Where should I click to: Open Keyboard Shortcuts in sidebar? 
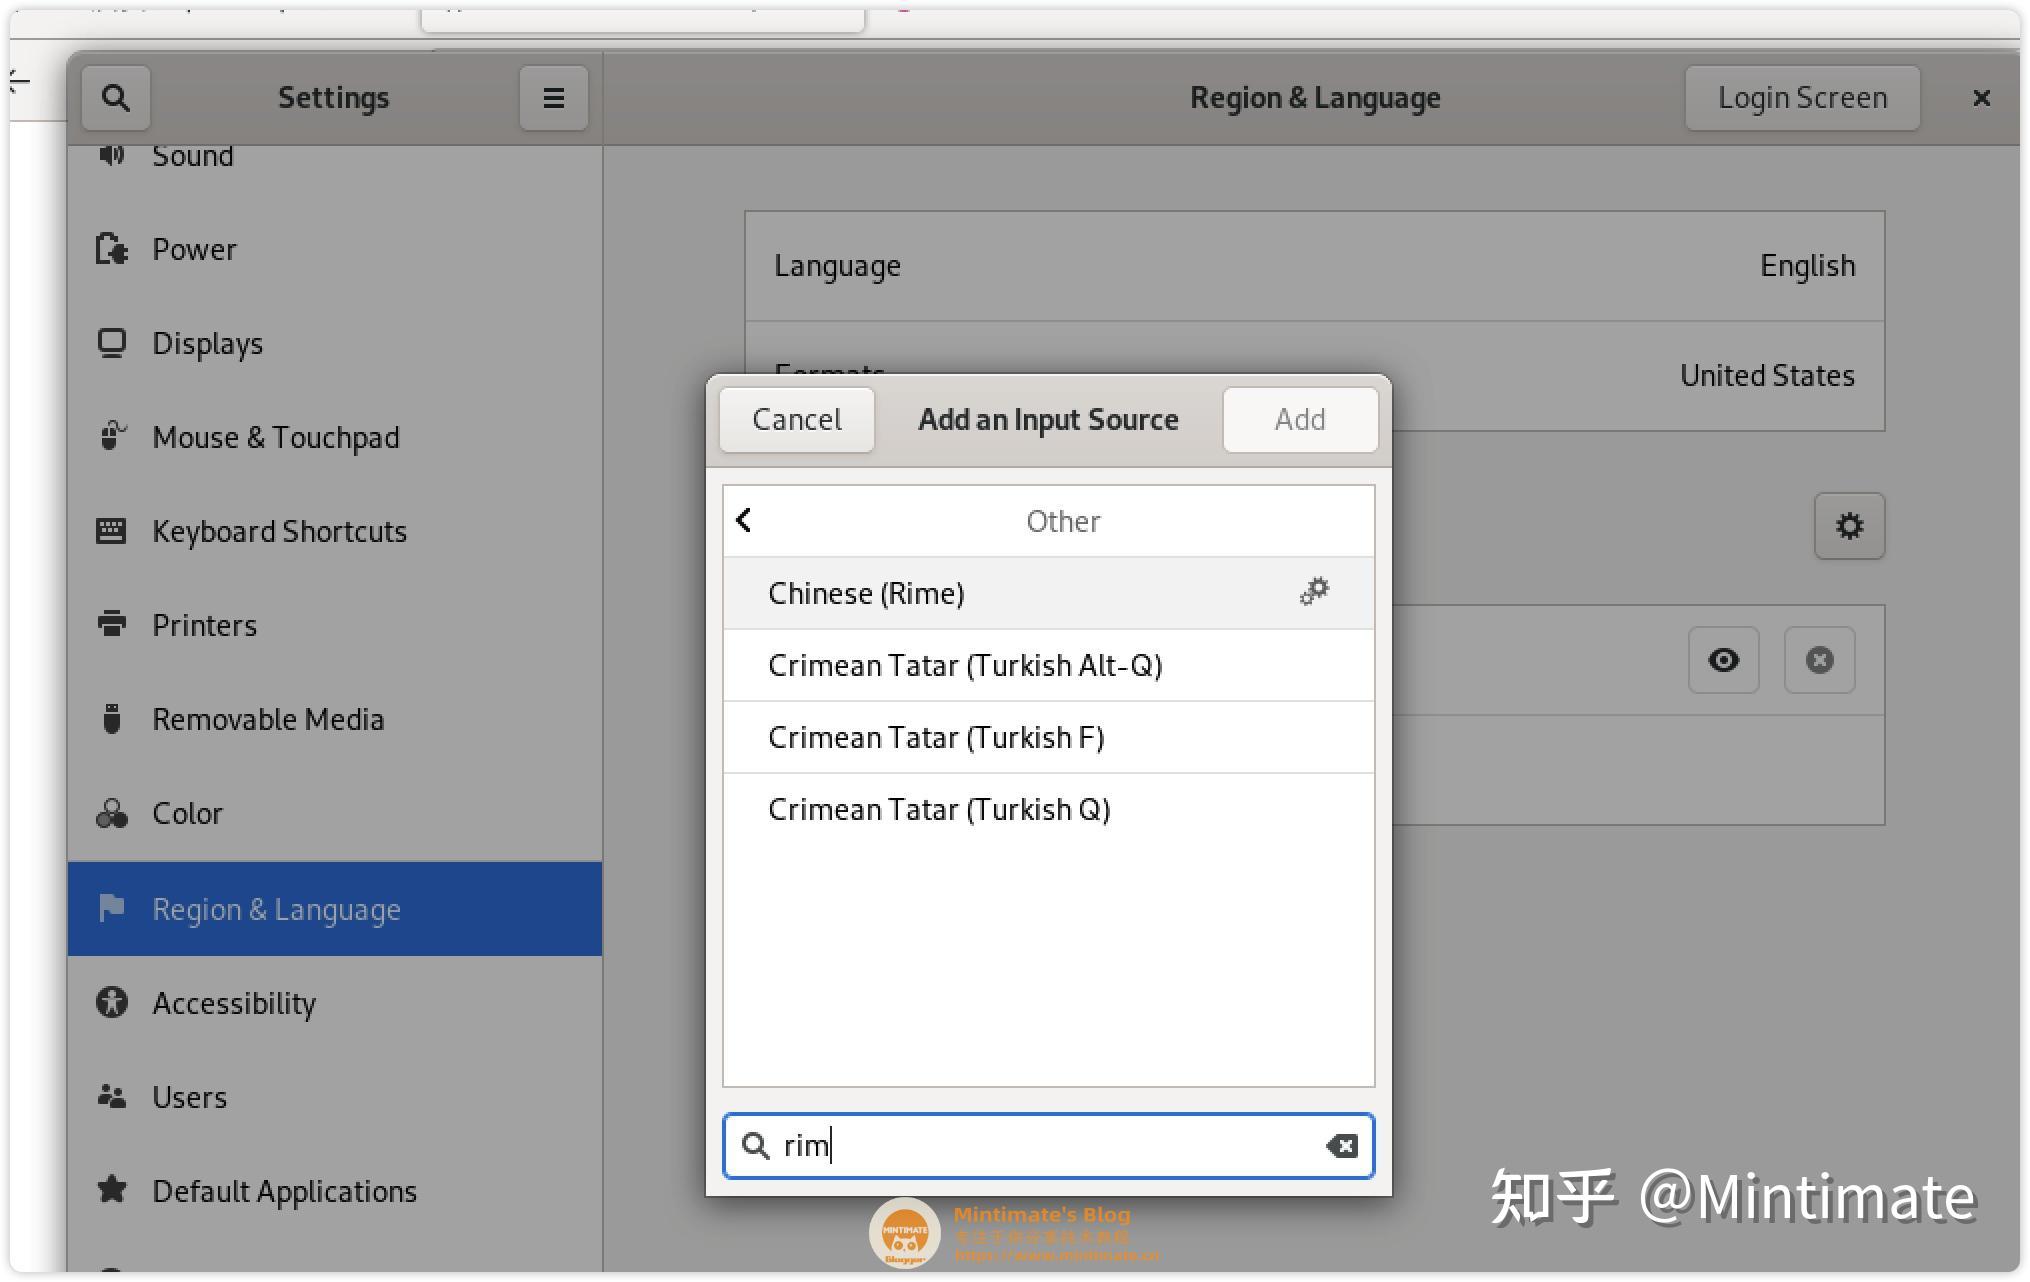279,532
